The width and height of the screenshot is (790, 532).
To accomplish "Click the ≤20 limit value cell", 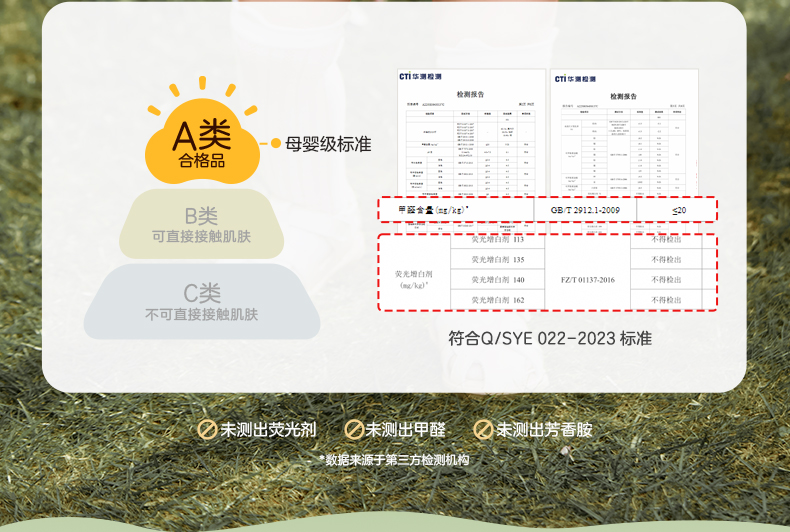I will (x=677, y=210).
